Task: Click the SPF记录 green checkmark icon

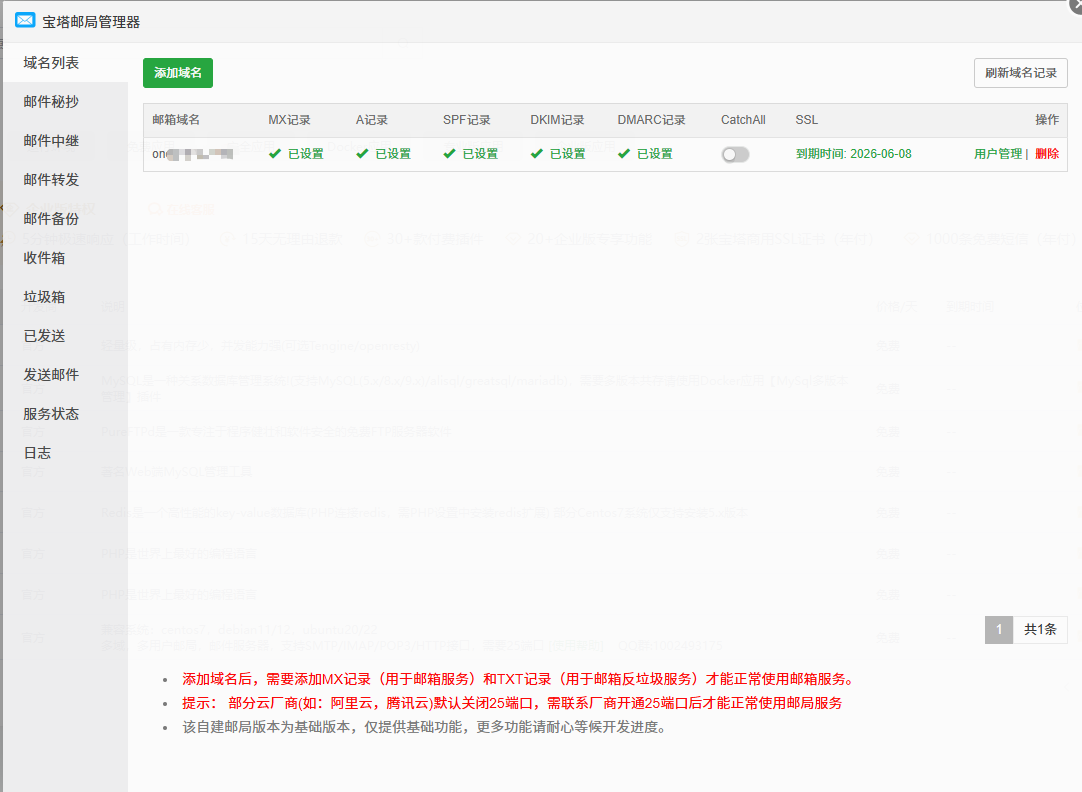Action: tap(449, 154)
